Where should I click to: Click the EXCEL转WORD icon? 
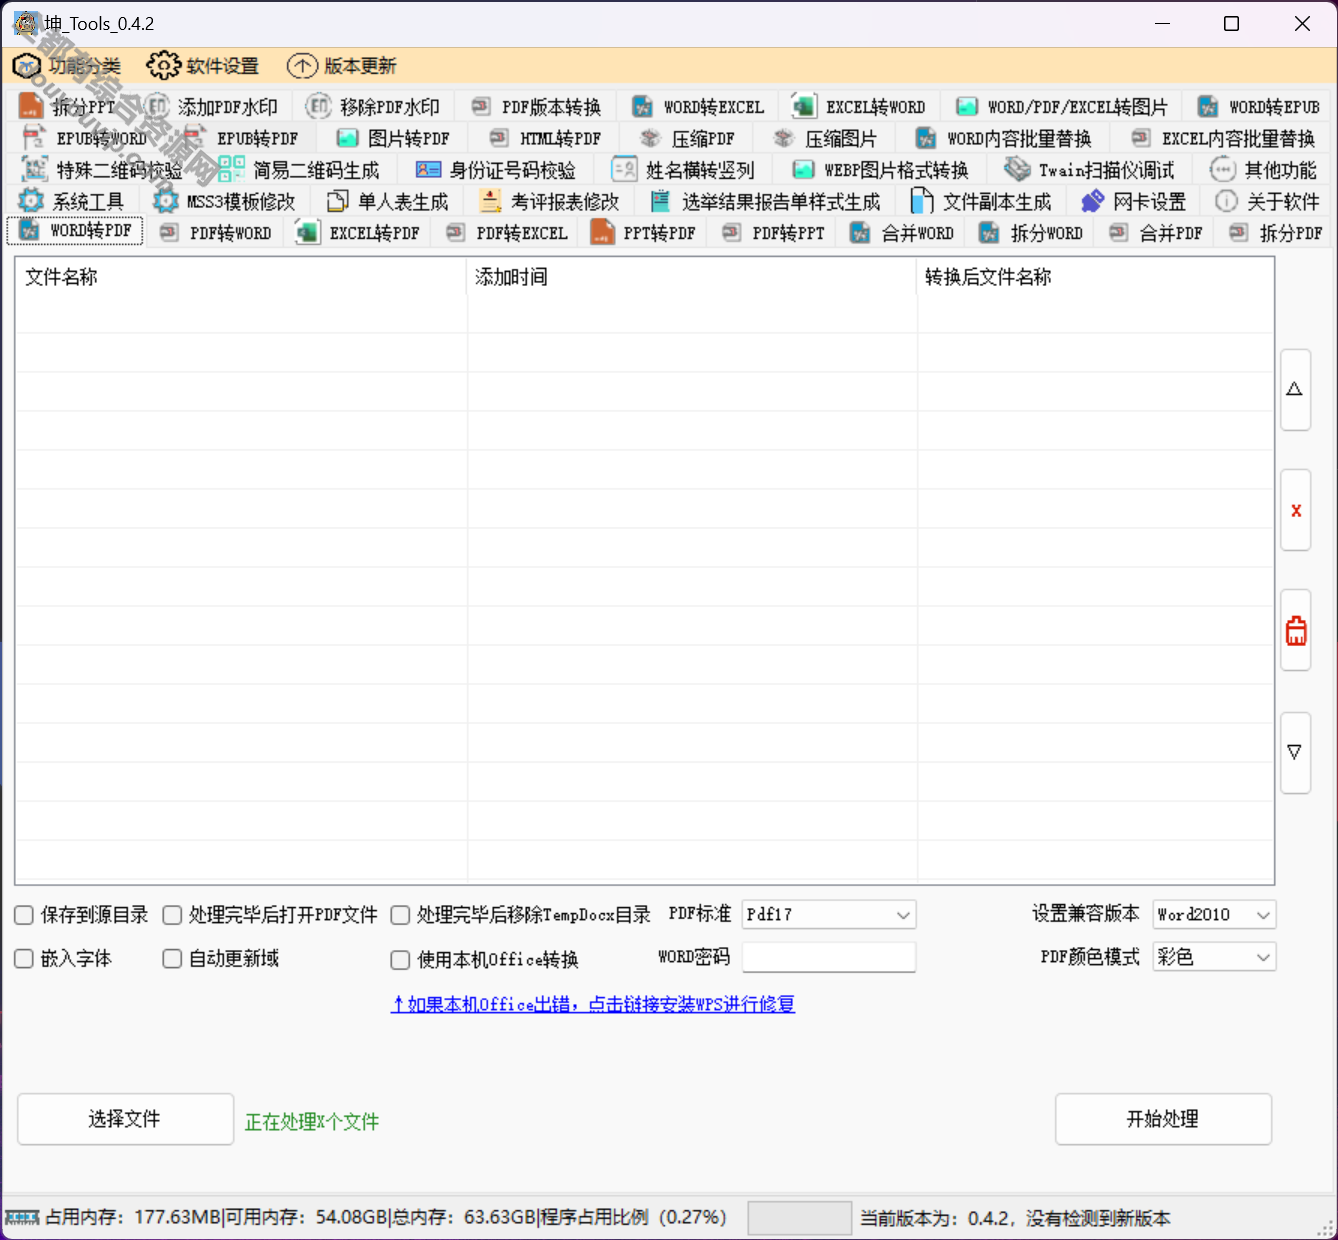pos(804,106)
